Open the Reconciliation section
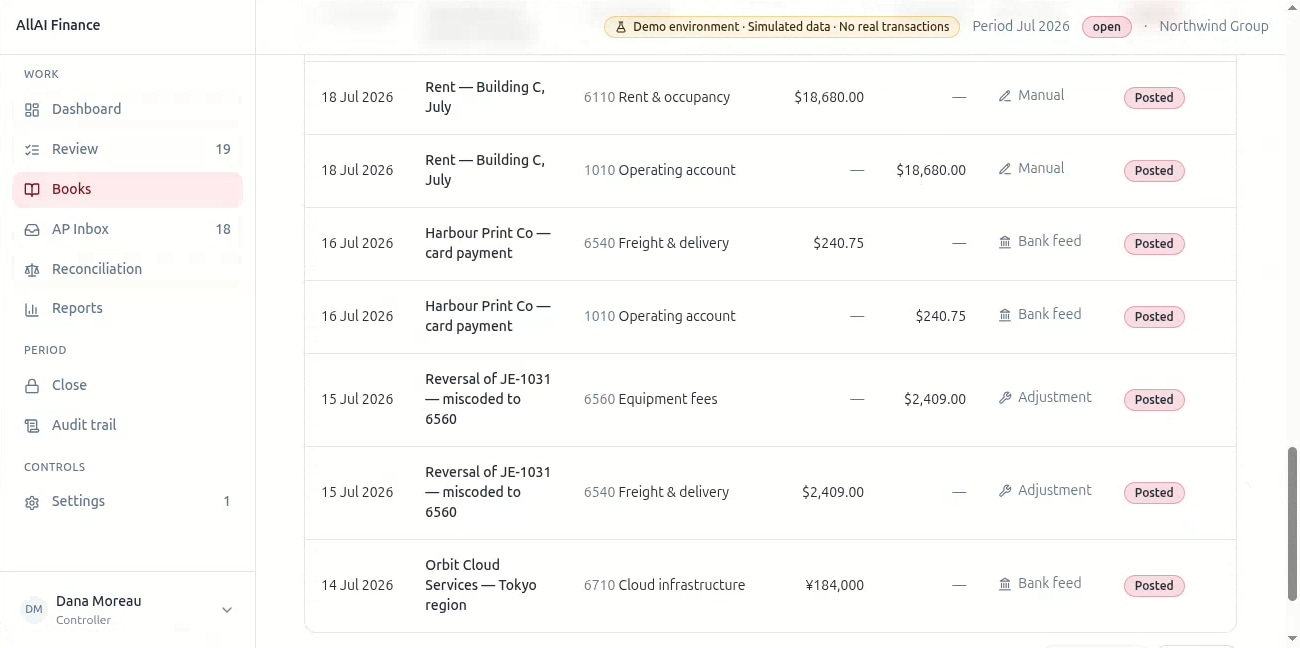 pyautogui.click(x=128, y=269)
